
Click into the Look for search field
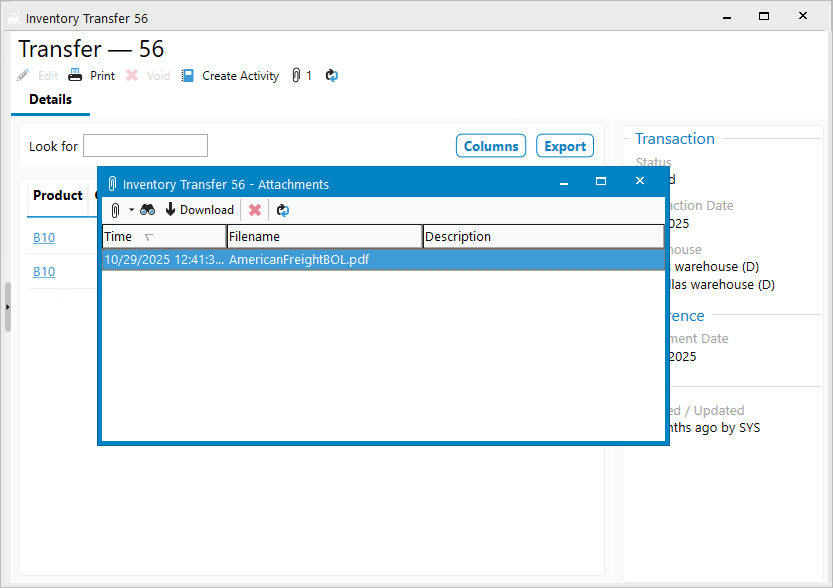tap(145, 146)
